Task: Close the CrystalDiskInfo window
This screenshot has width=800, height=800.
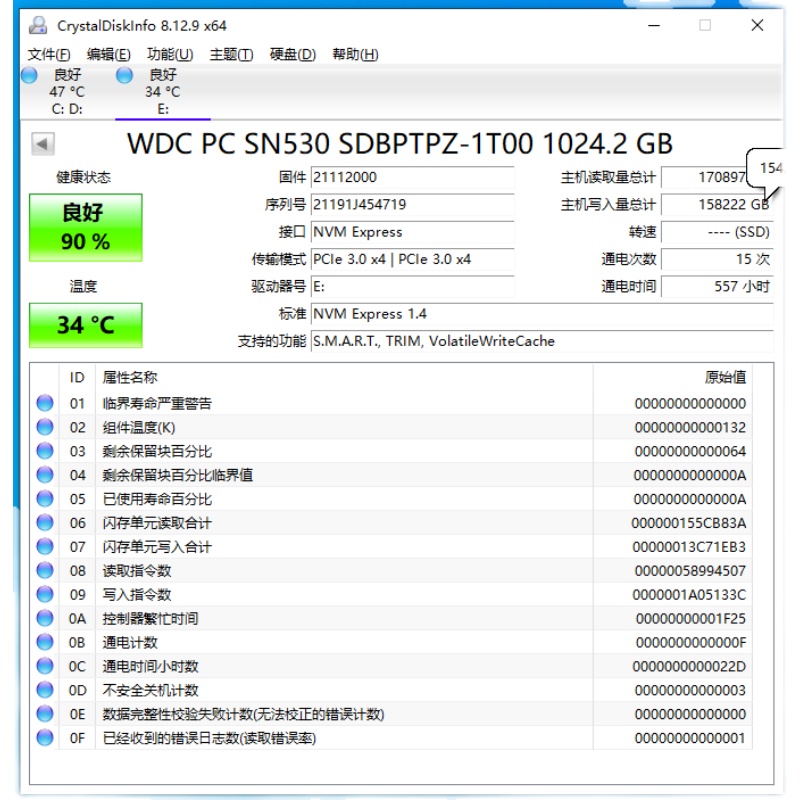Action: point(757,25)
